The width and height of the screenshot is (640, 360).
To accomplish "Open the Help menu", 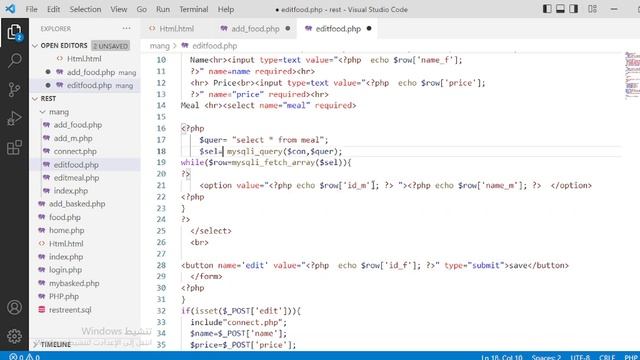I will point(226,9).
